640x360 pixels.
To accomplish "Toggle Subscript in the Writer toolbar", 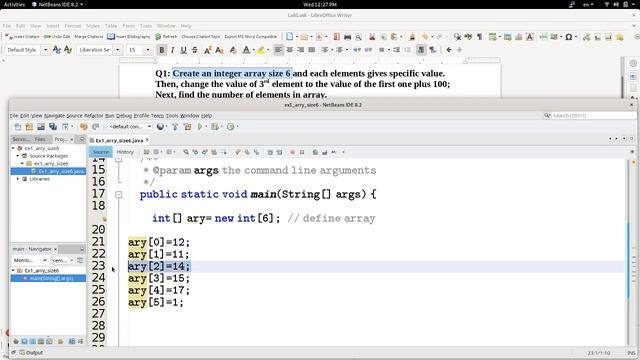I will (x=219, y=50).
